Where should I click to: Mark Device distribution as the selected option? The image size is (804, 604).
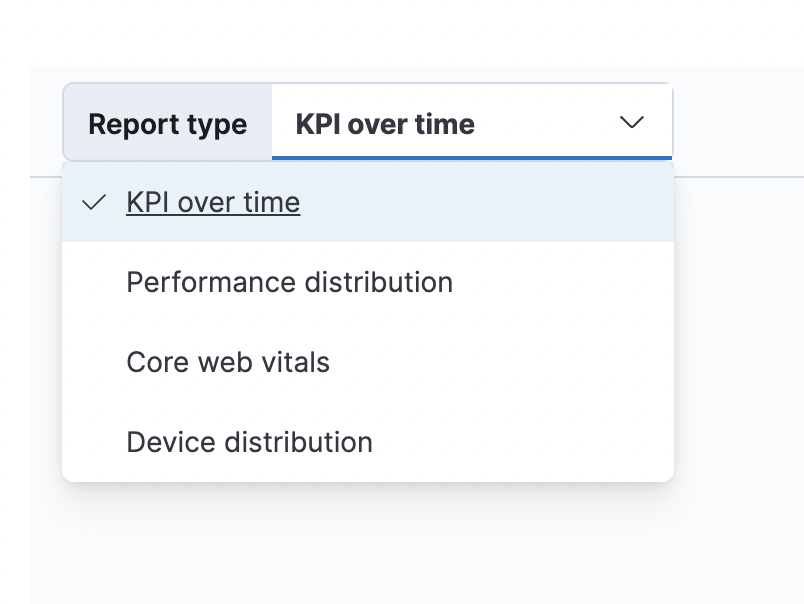pyautogui.click(x=249, y=442)
